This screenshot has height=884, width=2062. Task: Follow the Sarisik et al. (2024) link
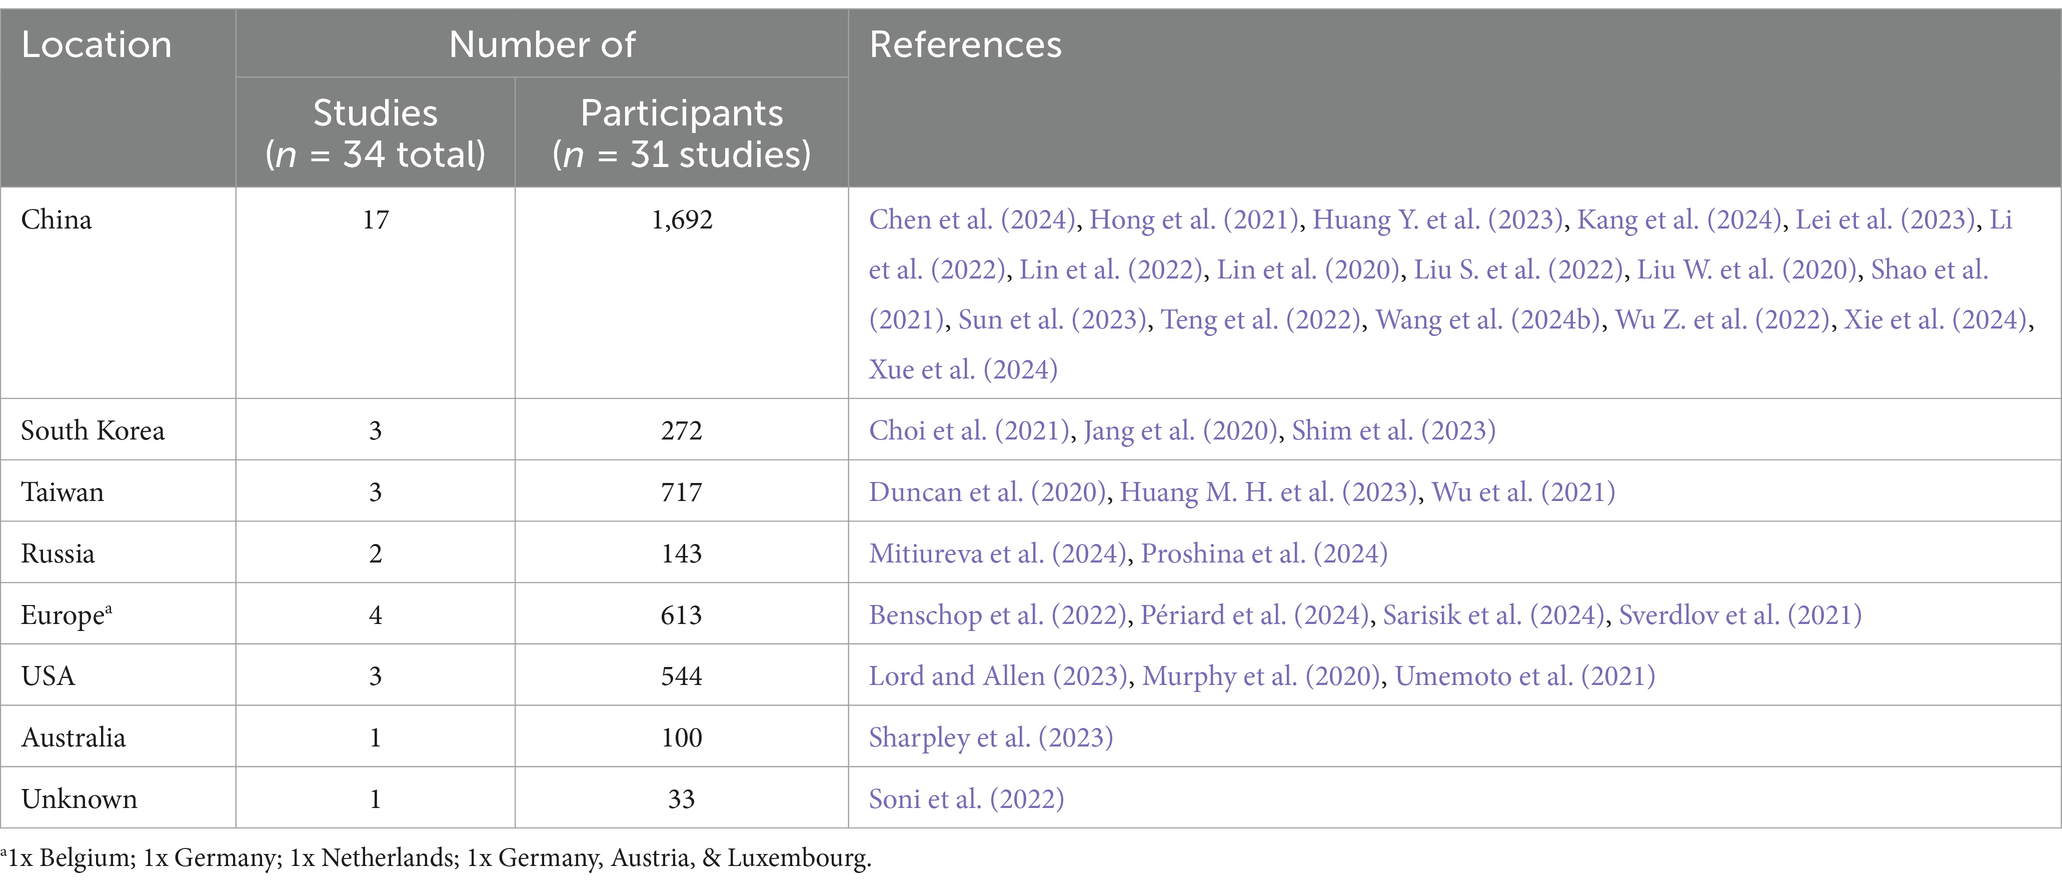click(x=1494, y=615)
